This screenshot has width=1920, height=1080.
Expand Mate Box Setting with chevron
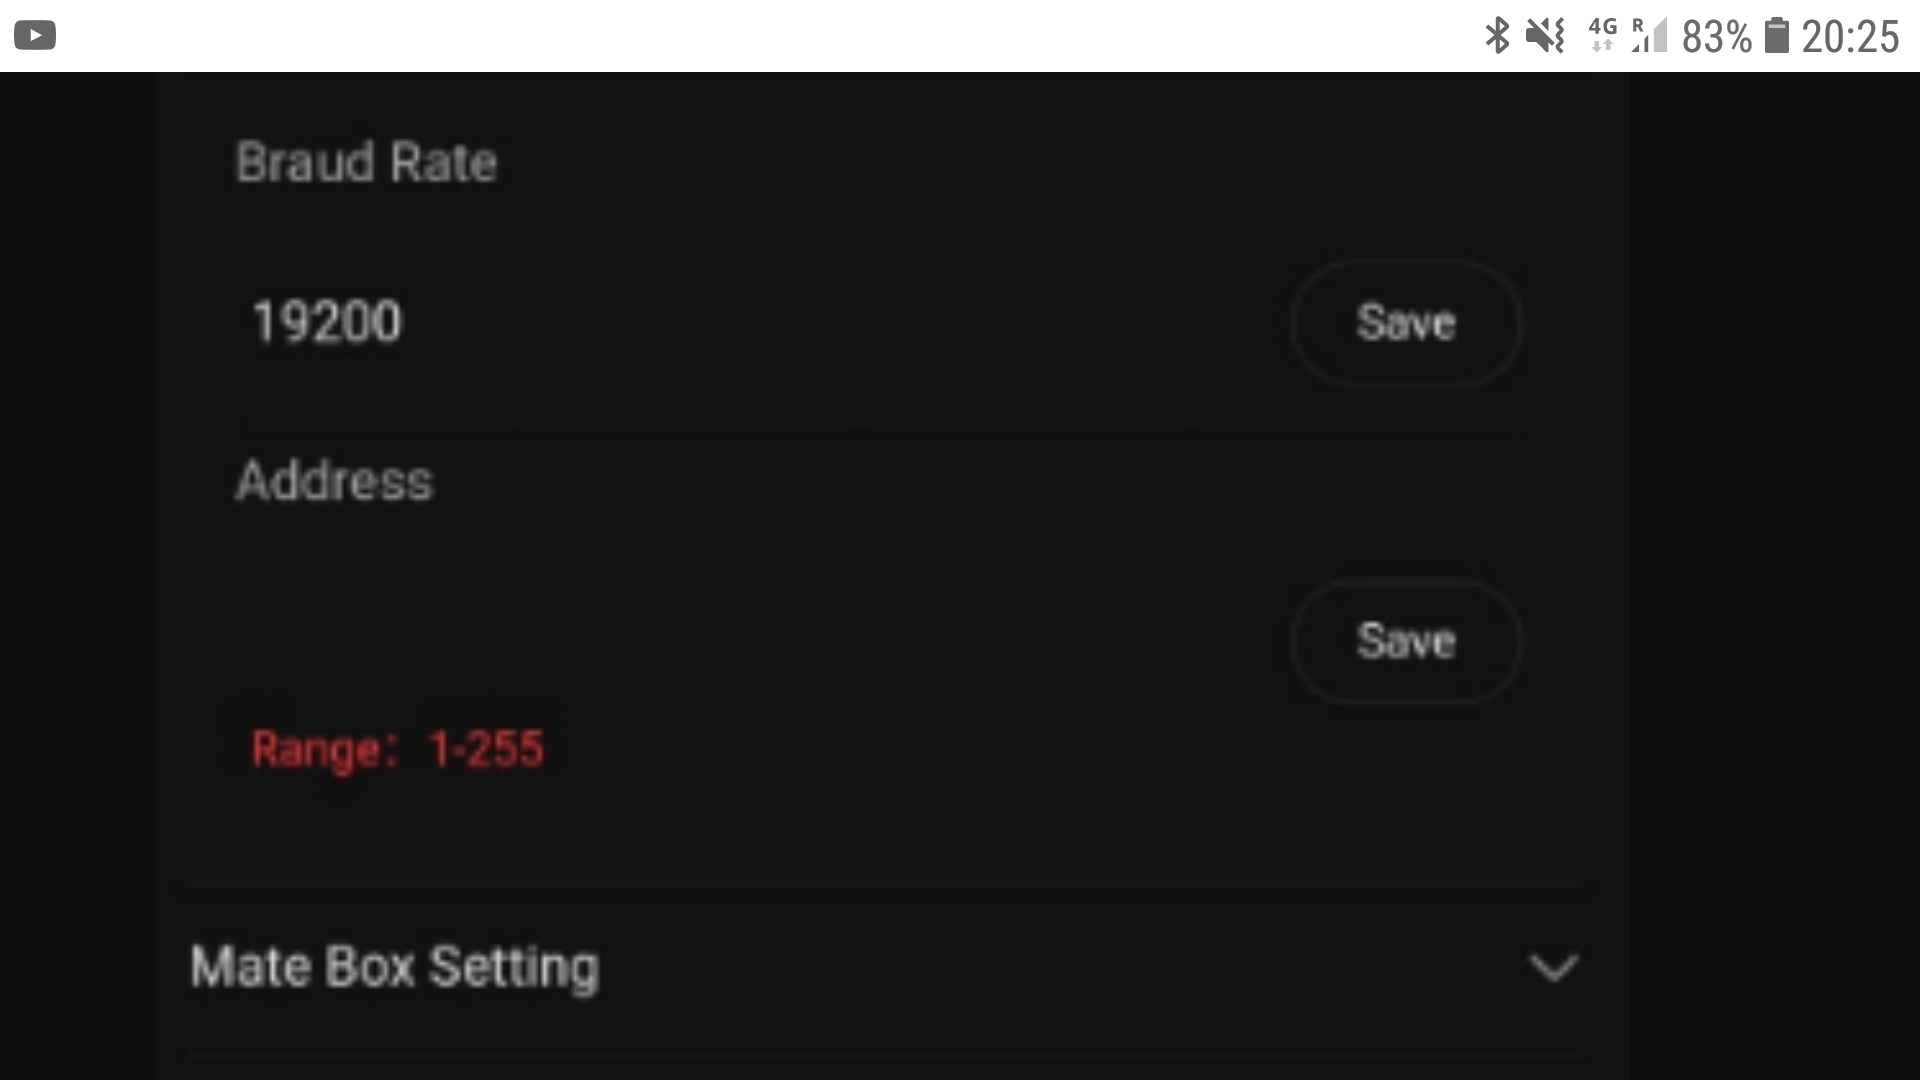pos(1553,967)
